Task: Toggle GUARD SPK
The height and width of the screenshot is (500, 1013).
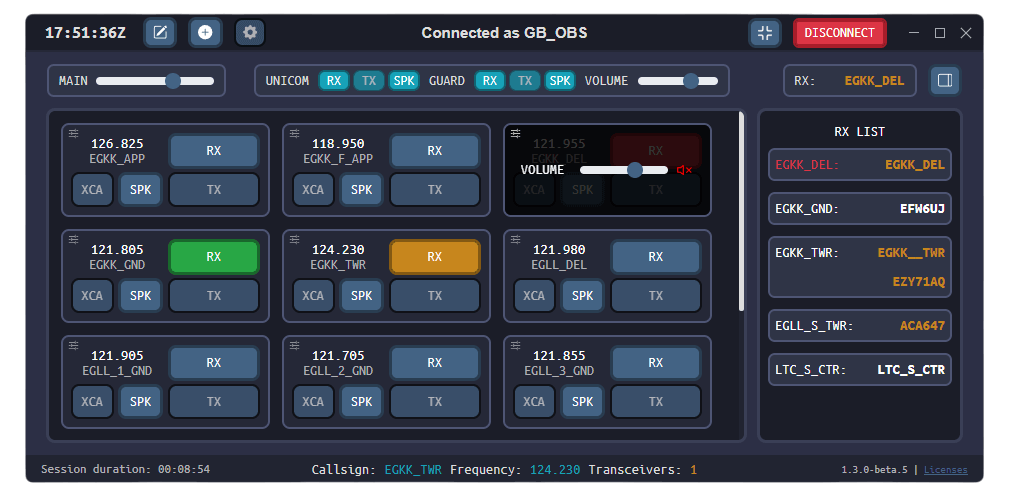Action: pyautogui.click(x=560, y=81)
